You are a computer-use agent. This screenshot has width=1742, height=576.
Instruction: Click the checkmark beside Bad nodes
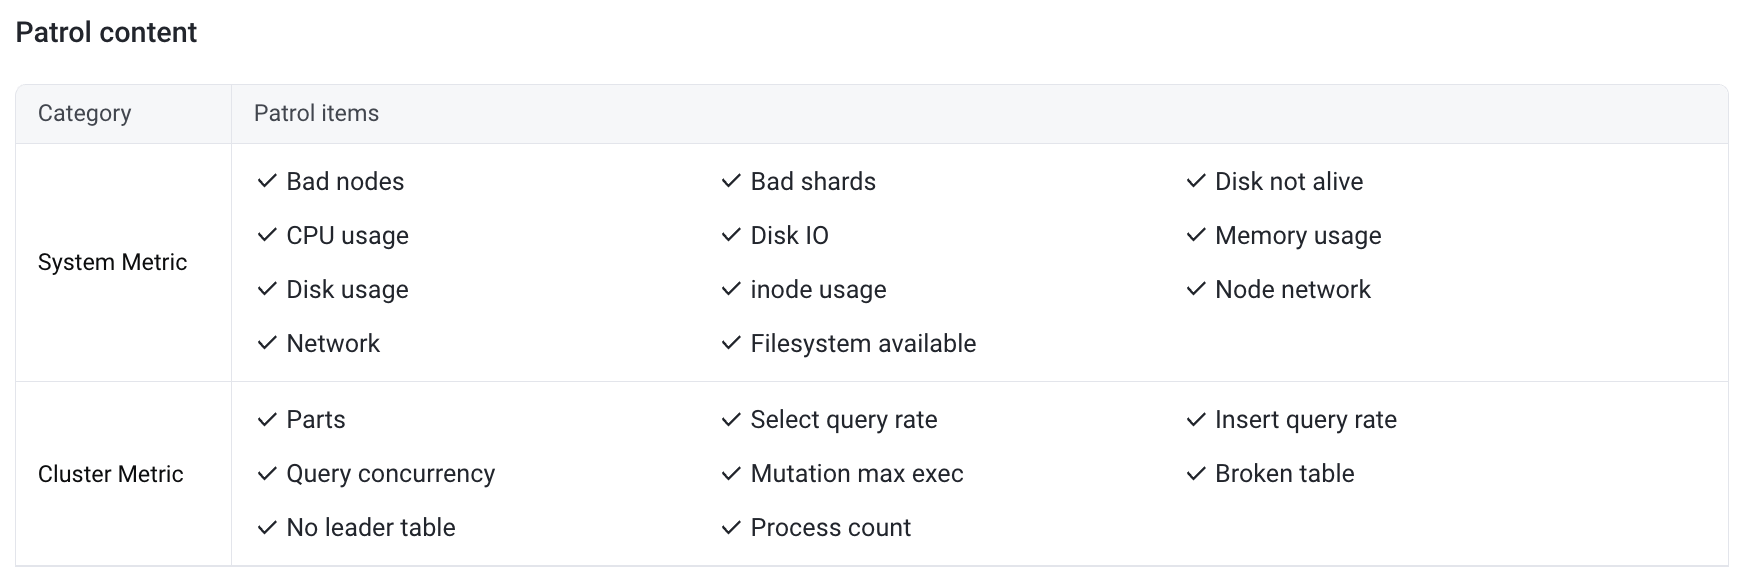267,181
